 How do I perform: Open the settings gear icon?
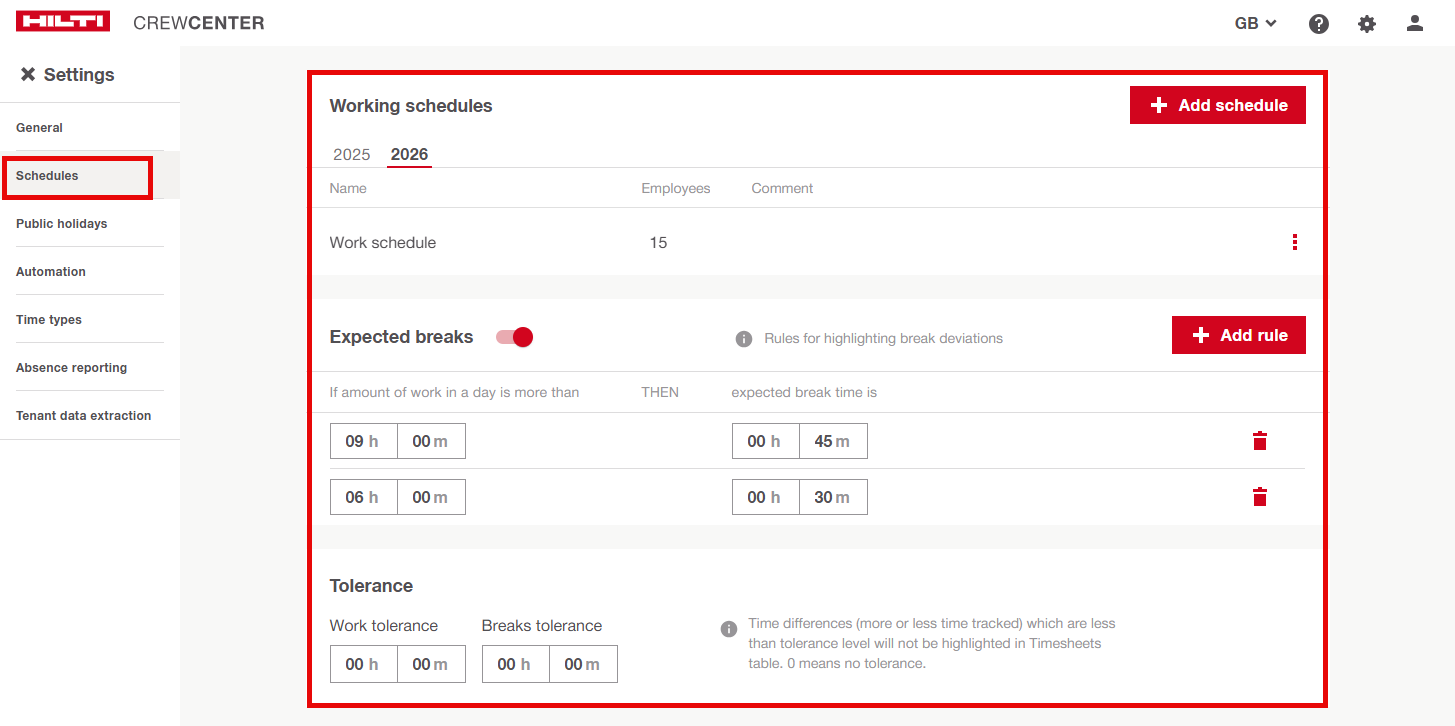coord(1367,23)
